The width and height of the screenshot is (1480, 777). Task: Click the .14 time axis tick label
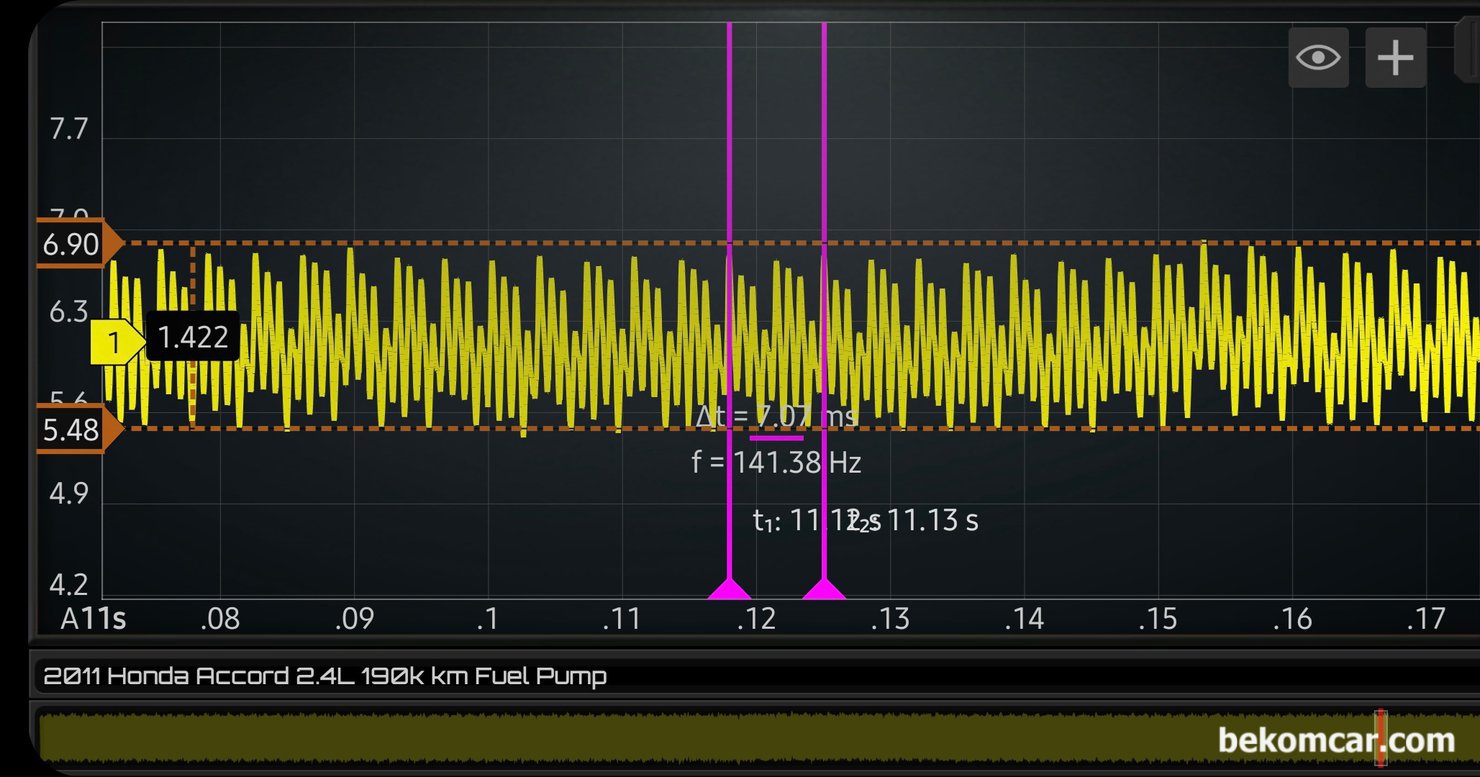[1023, 620]
